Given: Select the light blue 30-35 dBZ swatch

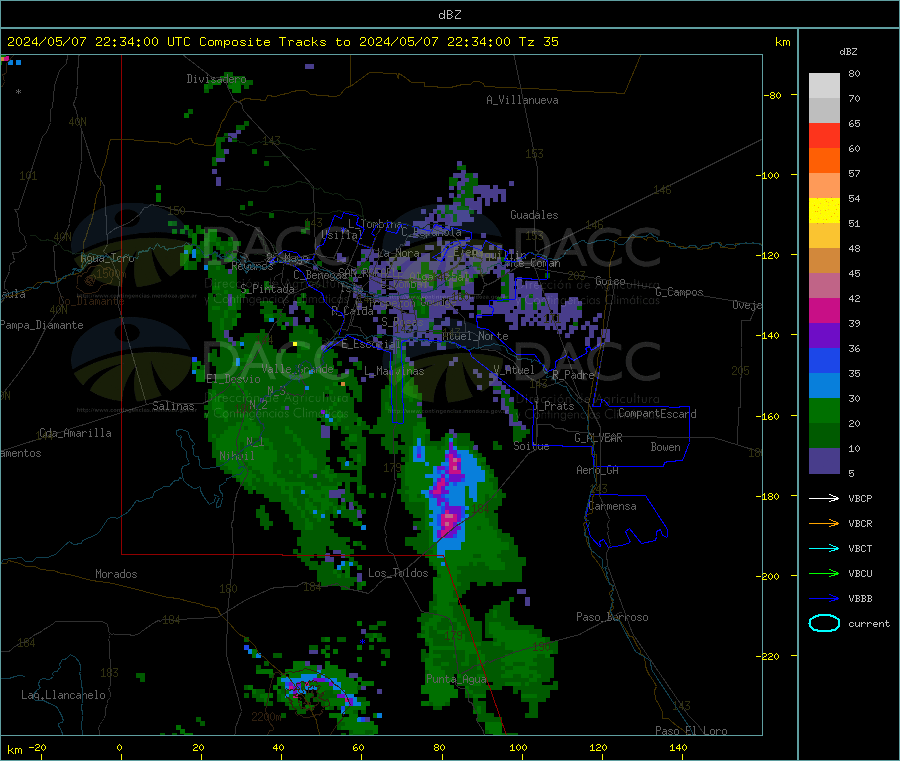Looking at the screenshot, I should pyautogui.click(x=824, y=386).
